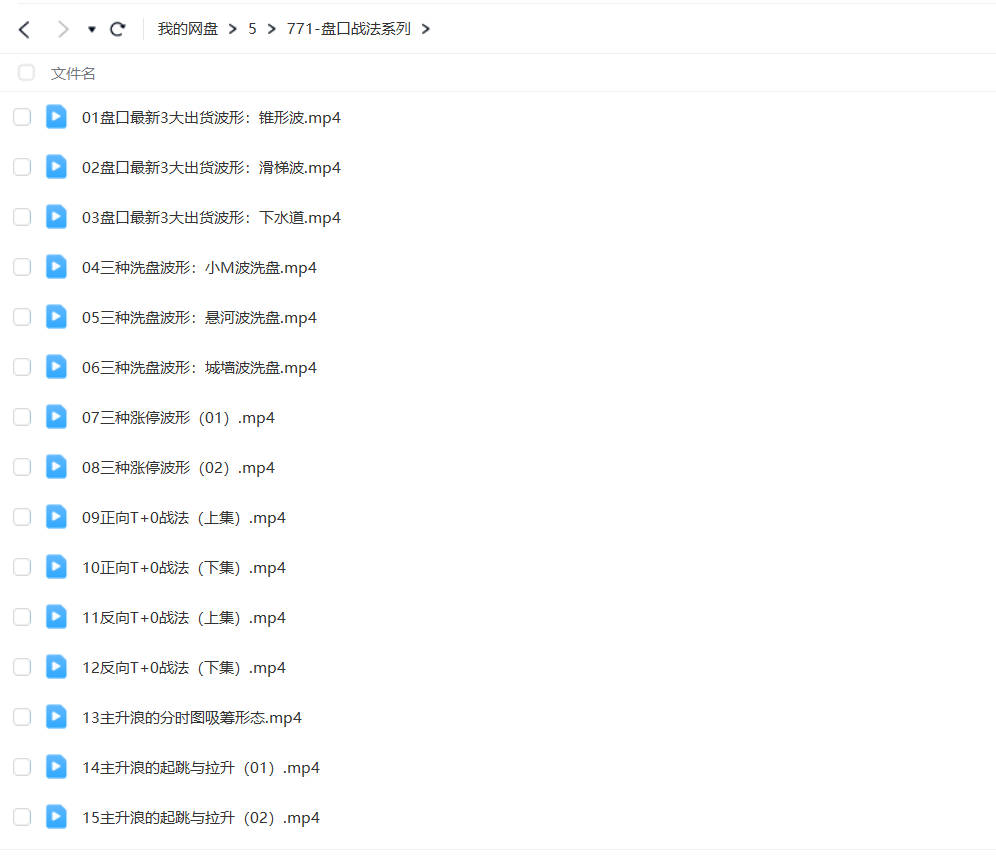Select checkbox for 07三种涨停波形（01）.mp4
This screenshot has width=996, height=866.
pos(22,417)
